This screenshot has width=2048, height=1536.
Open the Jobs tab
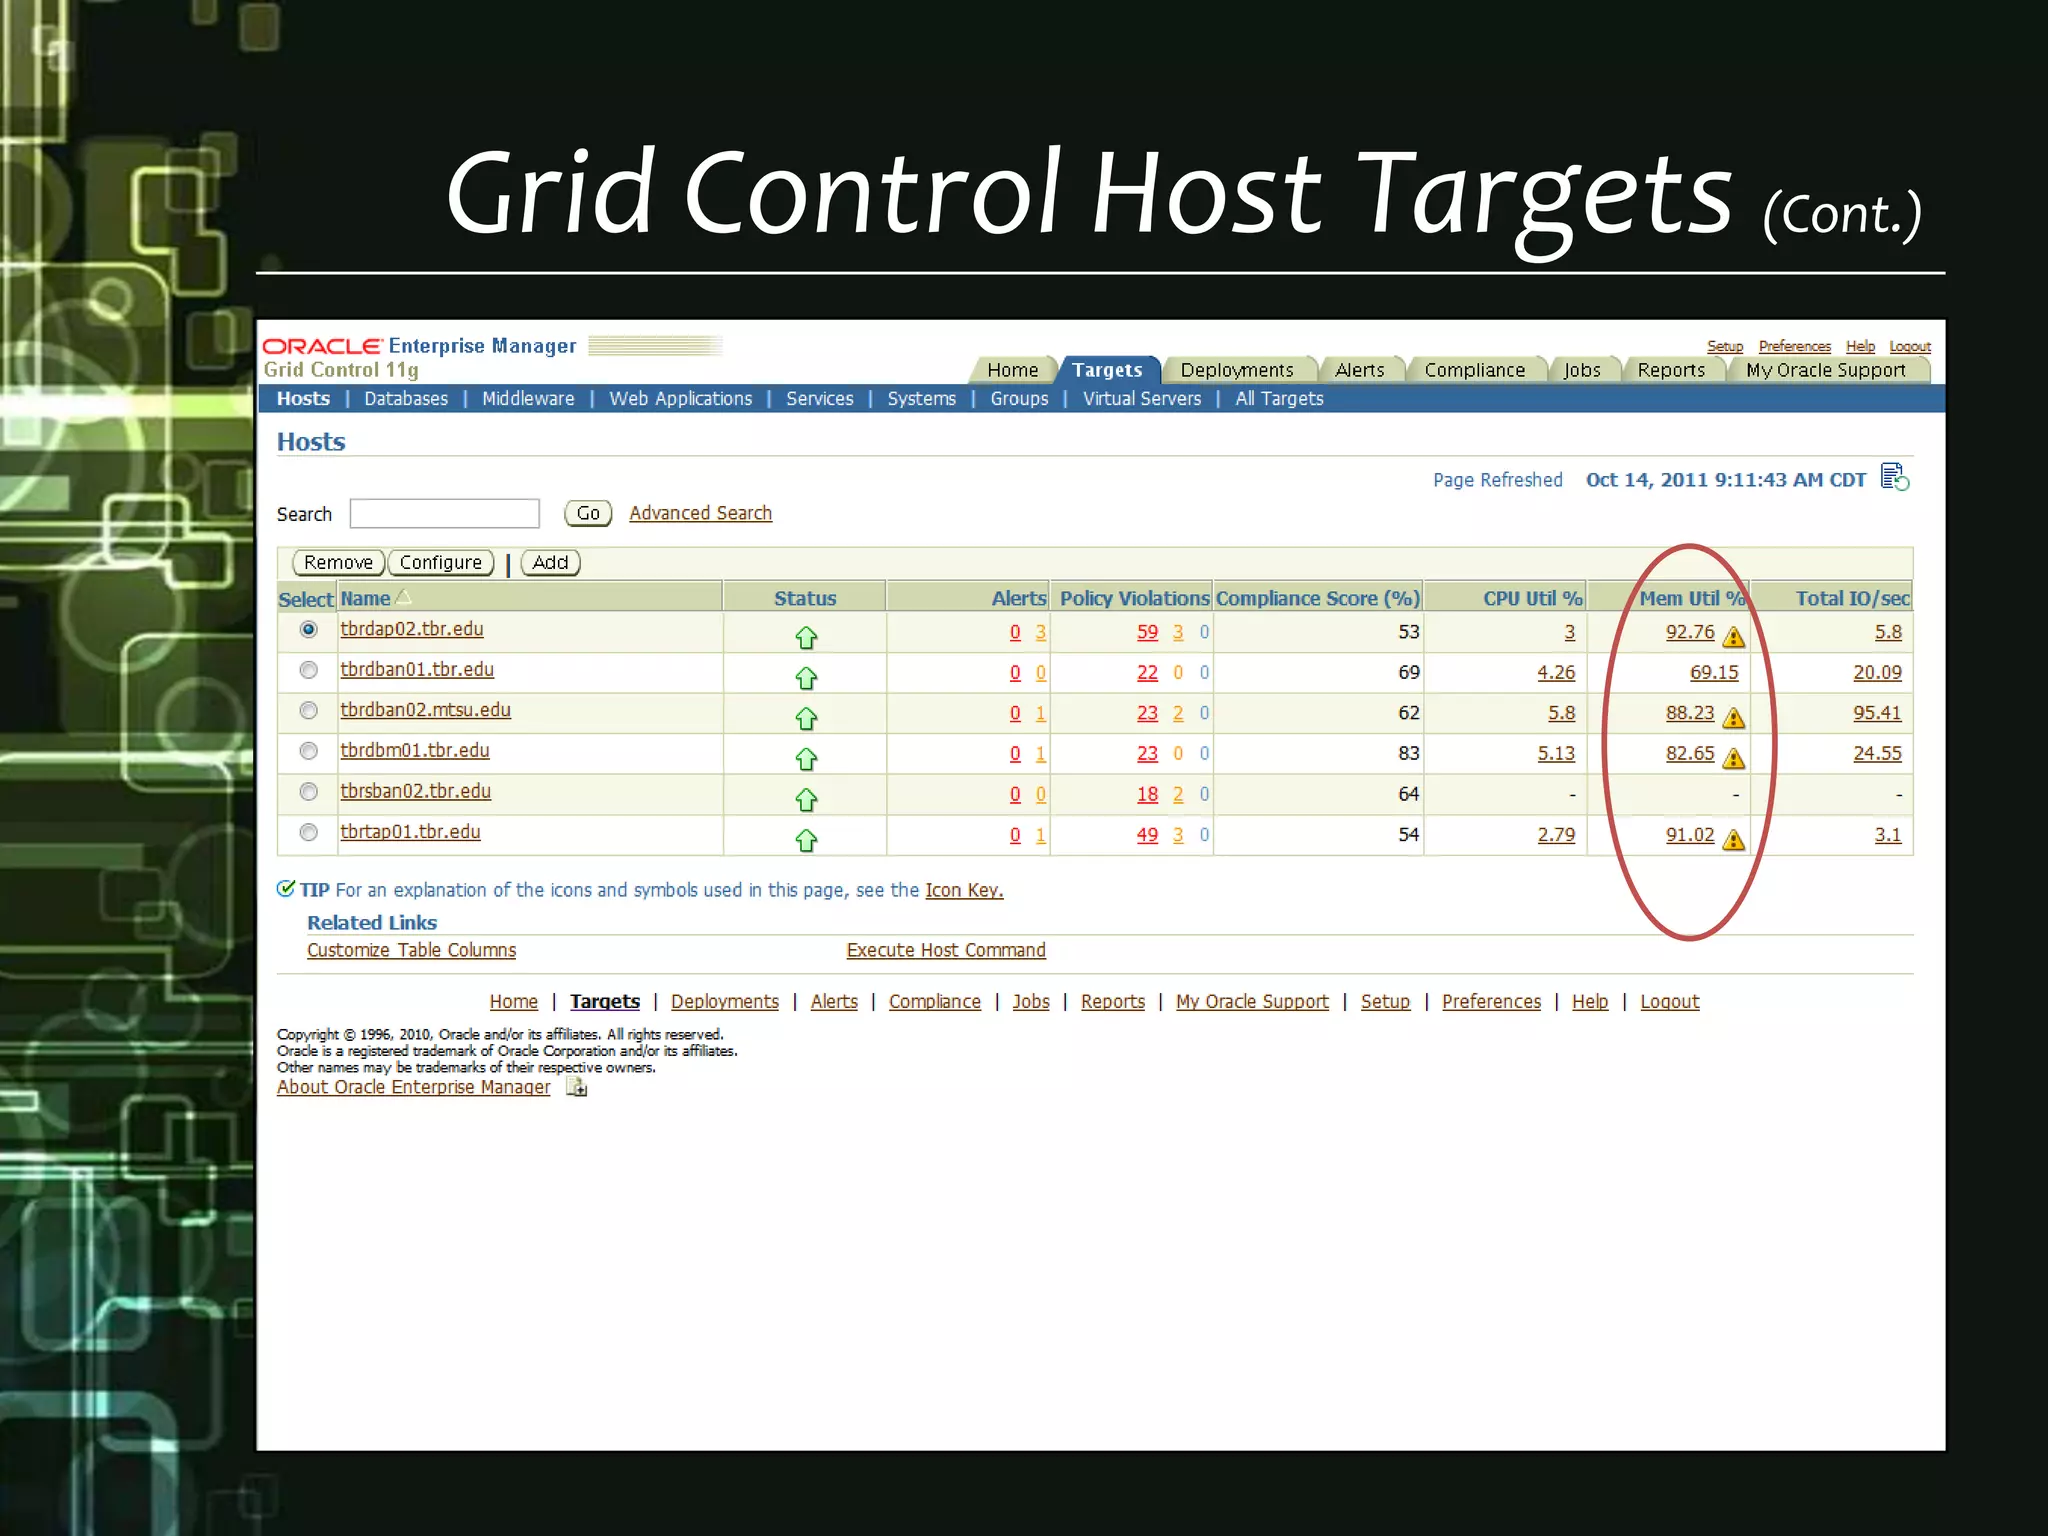[1582, 370]
